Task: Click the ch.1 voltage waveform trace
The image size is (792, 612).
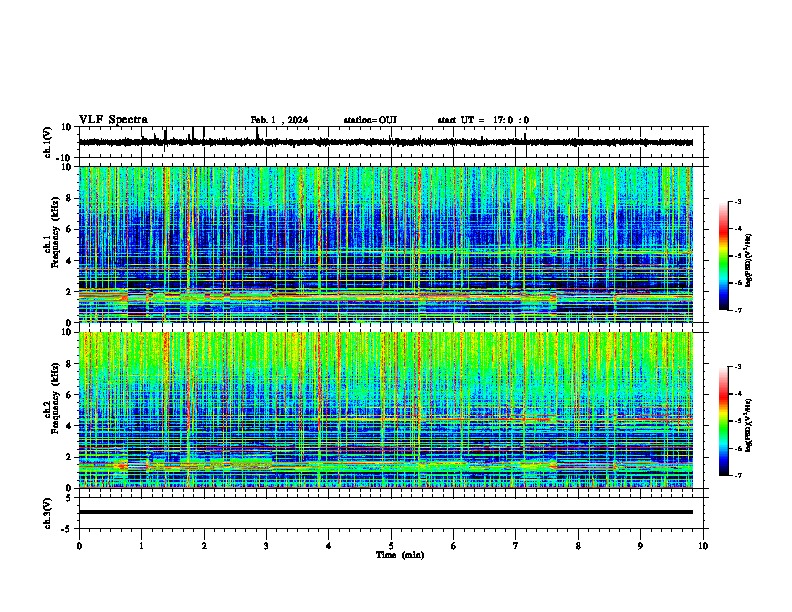Action: coord(386,142)
